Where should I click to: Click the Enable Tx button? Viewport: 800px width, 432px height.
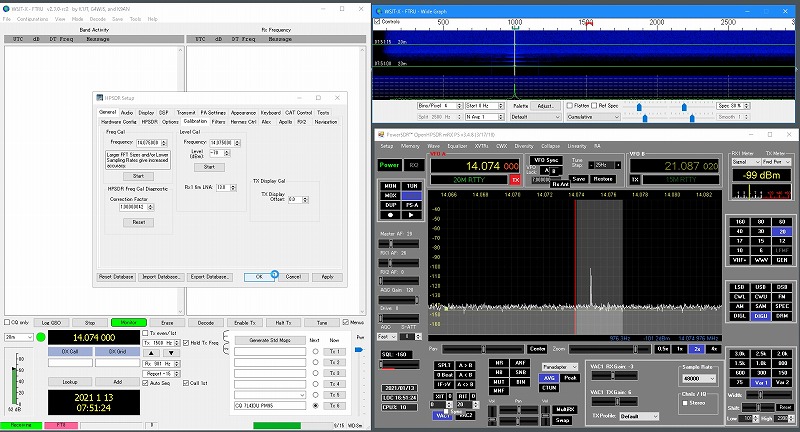[244, 322]
